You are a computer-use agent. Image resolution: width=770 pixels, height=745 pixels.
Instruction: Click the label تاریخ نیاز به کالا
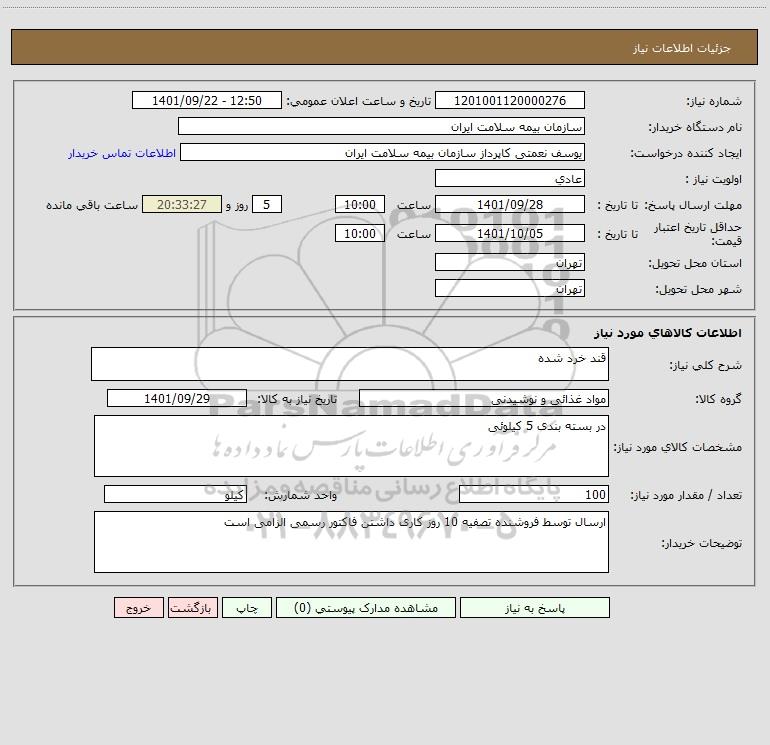pyautogui.click(x=298, y=399)
